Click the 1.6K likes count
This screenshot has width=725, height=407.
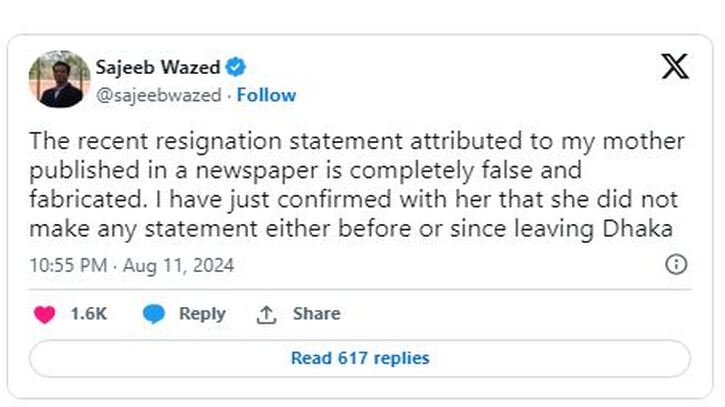tap(88, 314)
